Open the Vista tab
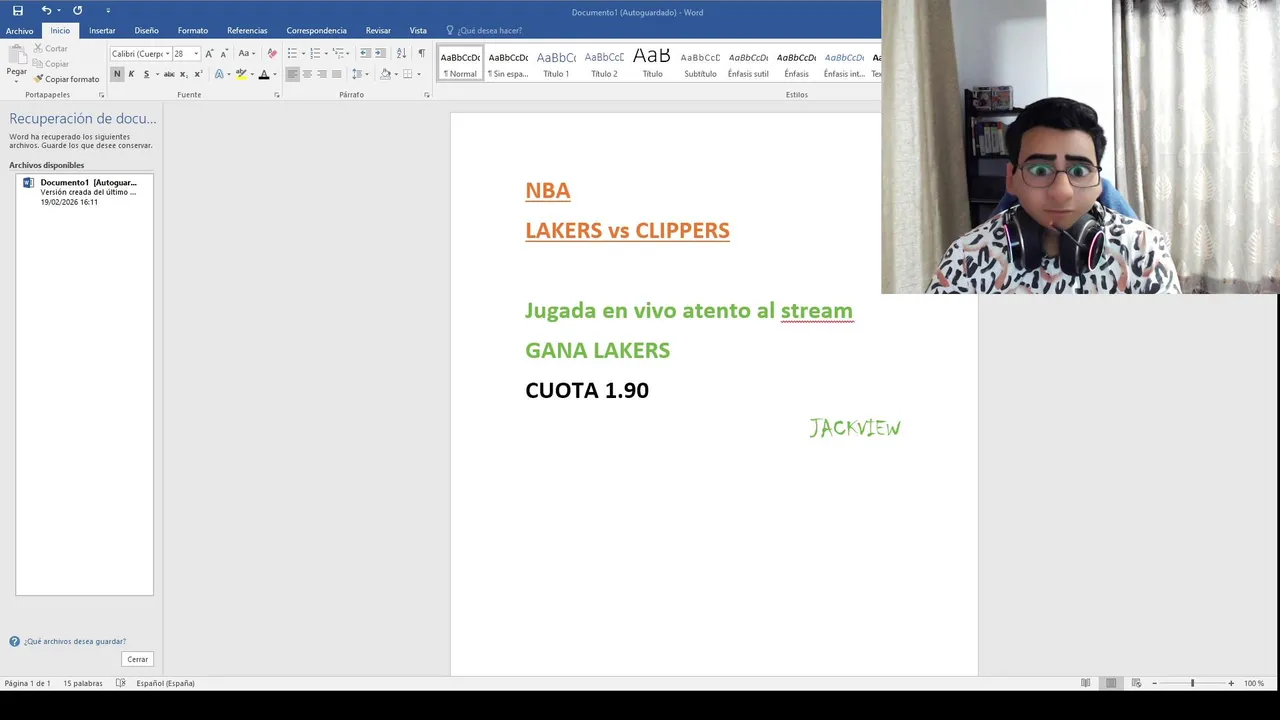The image size is (1280, 720). pyautogui.click(x=418, y=31)
